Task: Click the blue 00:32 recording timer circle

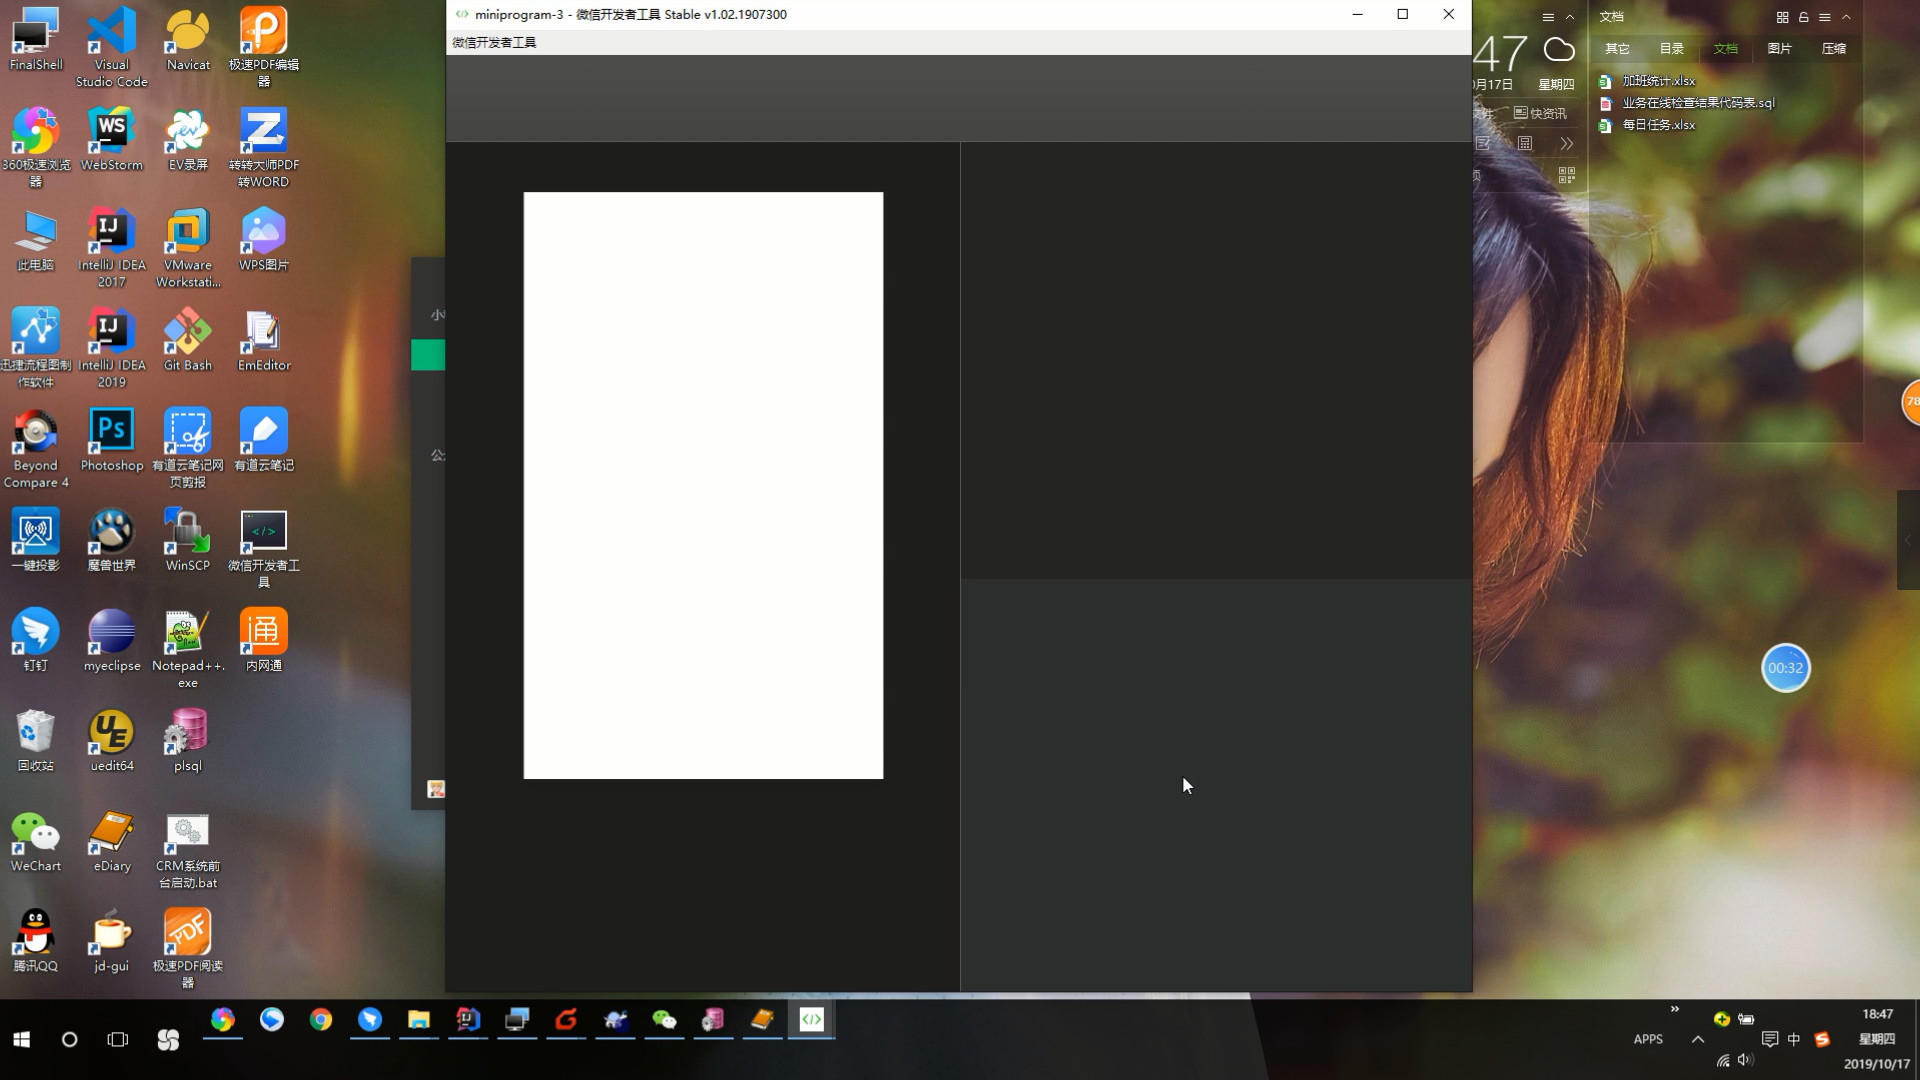Action: [x=1785, y=668]
